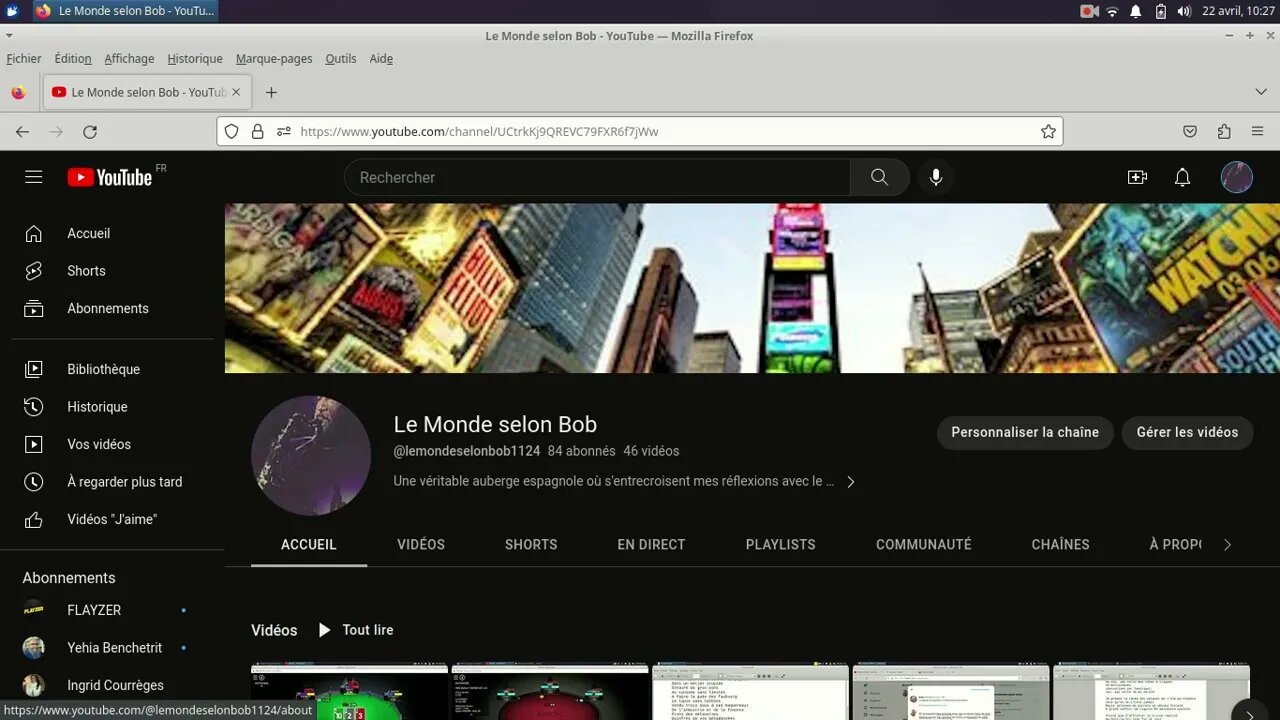This screenshot has height=720, width=1280.
Task: Open Ingrid Courrèges subscription channel
Action: tap(112, 685)
